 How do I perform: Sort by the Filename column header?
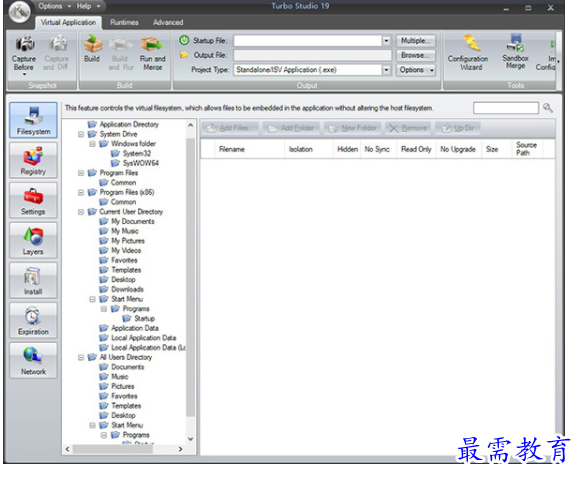(250, 149)
